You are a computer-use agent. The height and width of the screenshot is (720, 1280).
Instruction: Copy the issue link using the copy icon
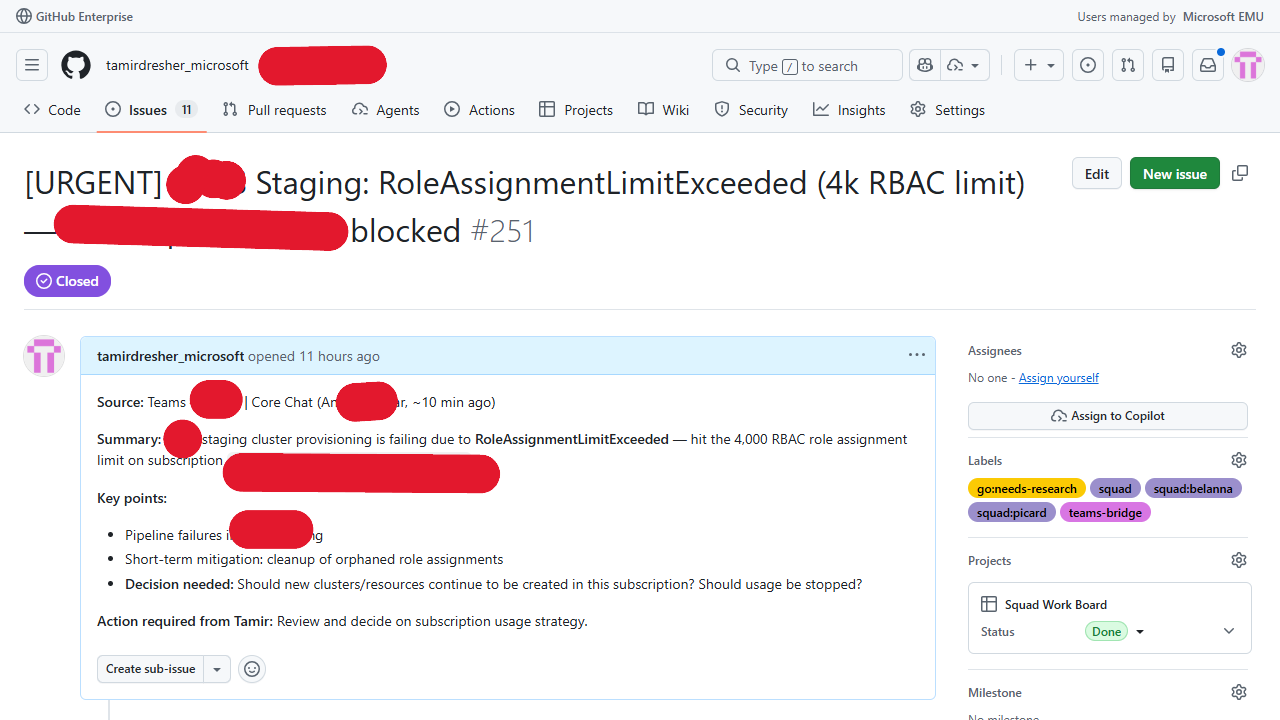click(x=1239, y=173)
